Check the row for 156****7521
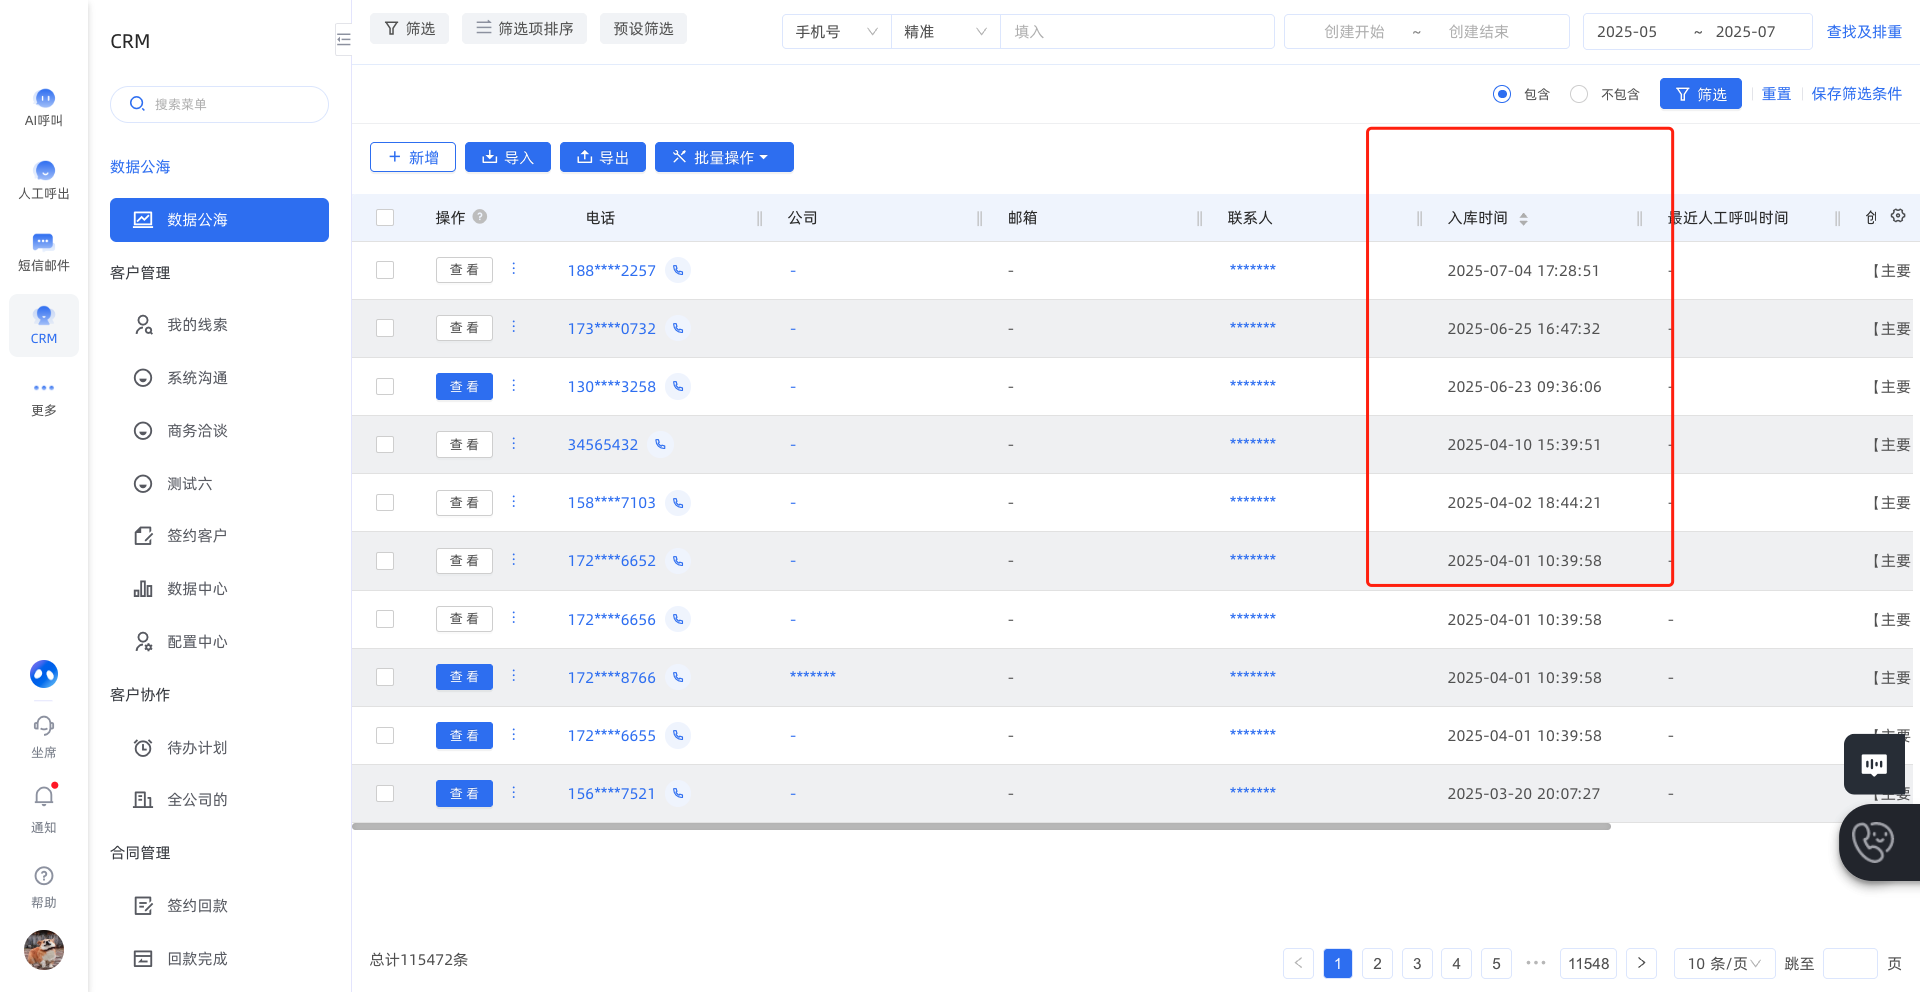This screenshot has width=1920, height=992. (385, 793)
